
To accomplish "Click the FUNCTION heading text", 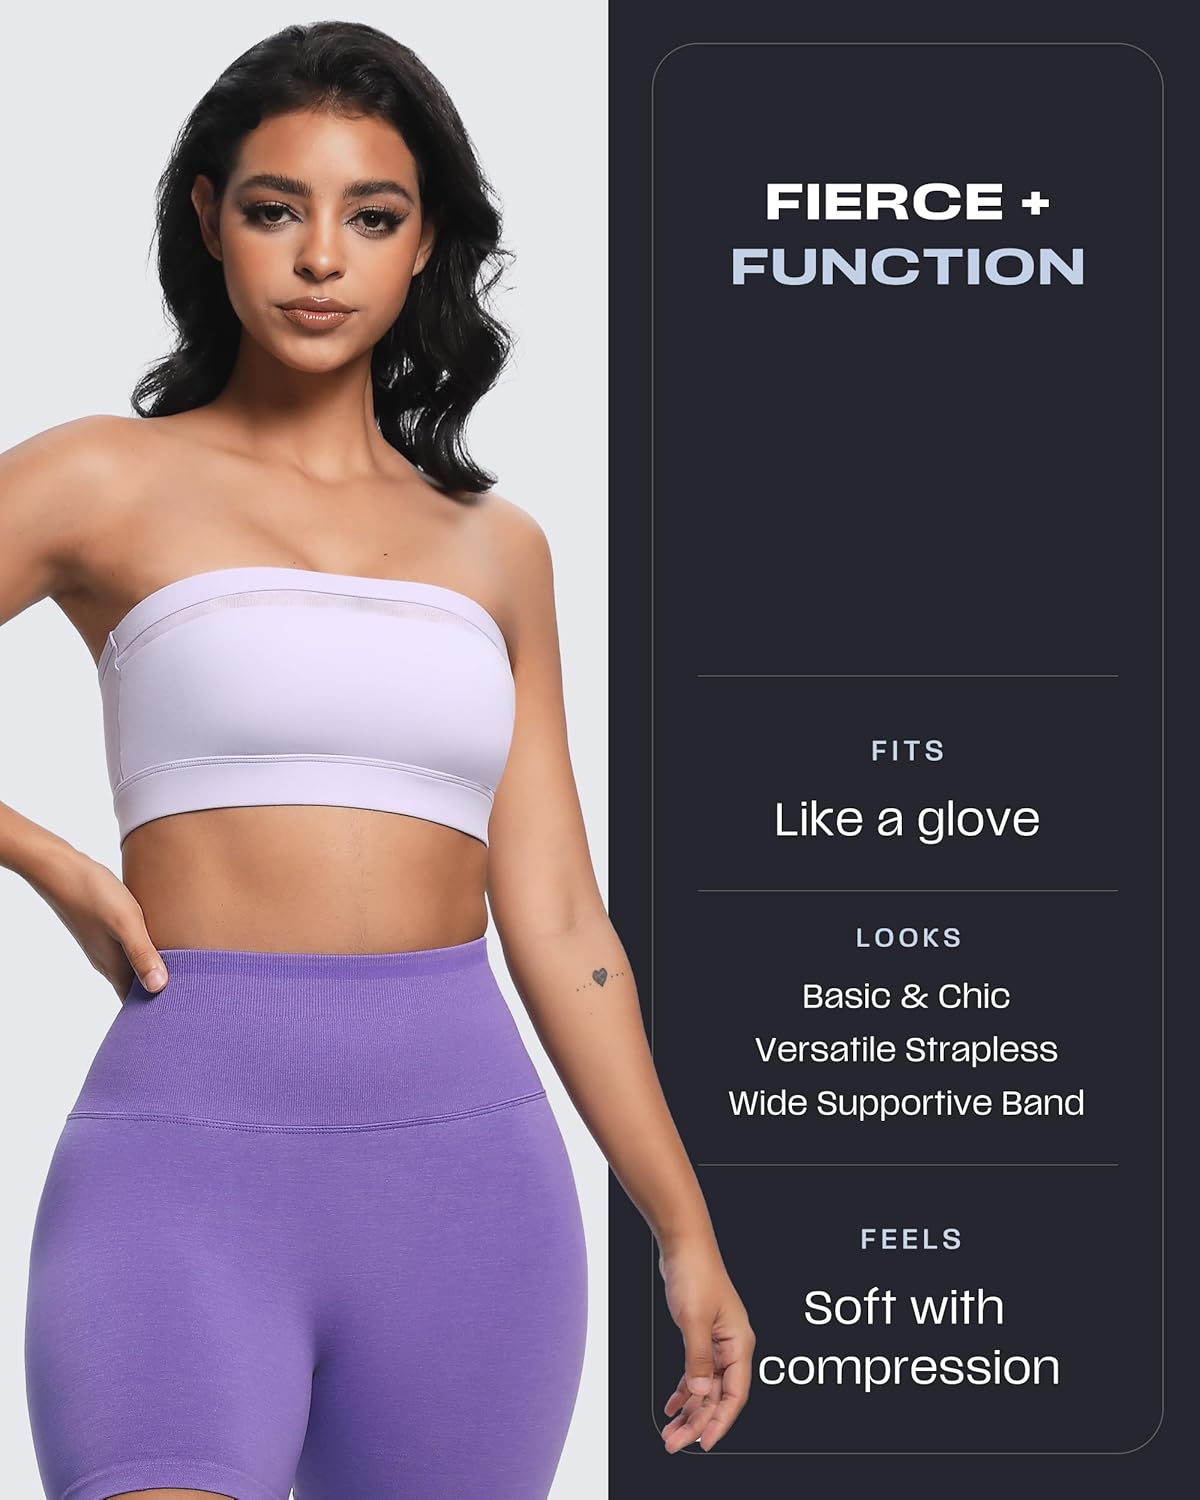I will 908,266.
